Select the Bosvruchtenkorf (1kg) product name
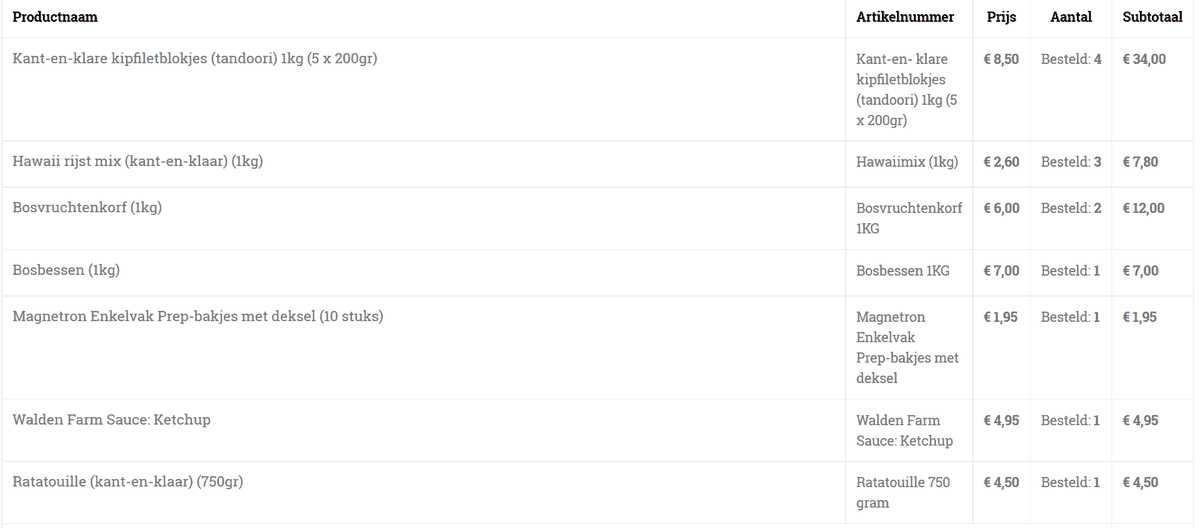1200x528 pixels. pos(87,208)
